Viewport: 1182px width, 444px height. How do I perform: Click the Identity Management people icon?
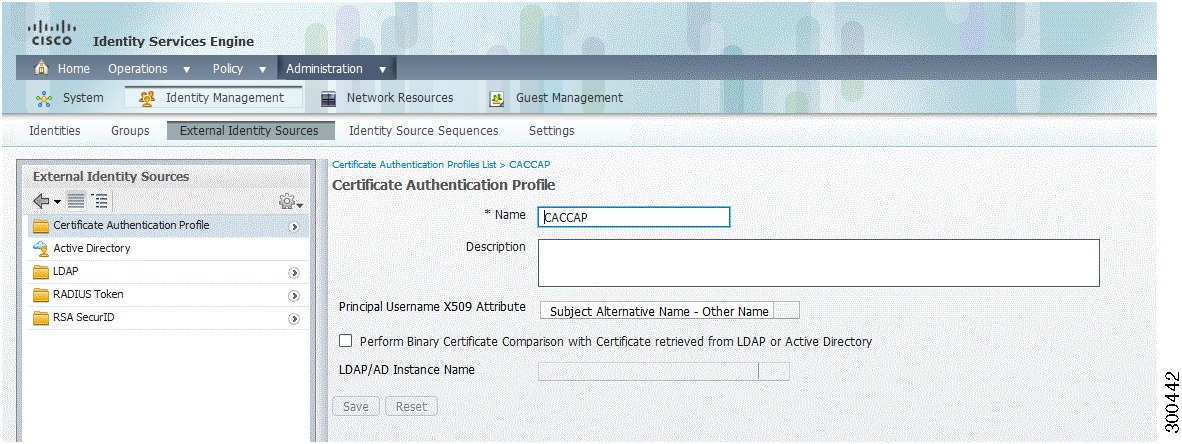[149, 98]
